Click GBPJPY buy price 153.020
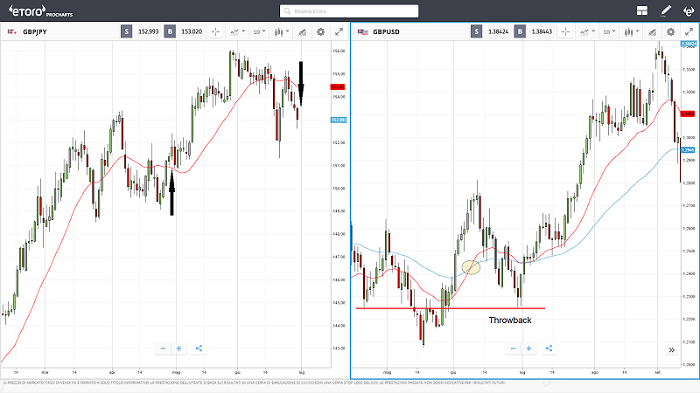 (192, 32)
